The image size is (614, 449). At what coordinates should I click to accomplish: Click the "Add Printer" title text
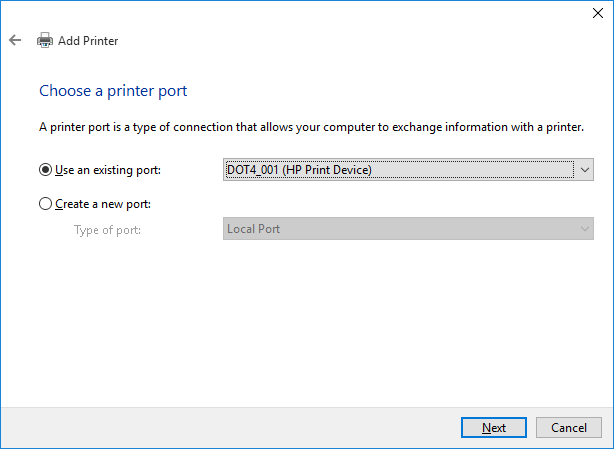pyautogui.click(x=88, y=41)
